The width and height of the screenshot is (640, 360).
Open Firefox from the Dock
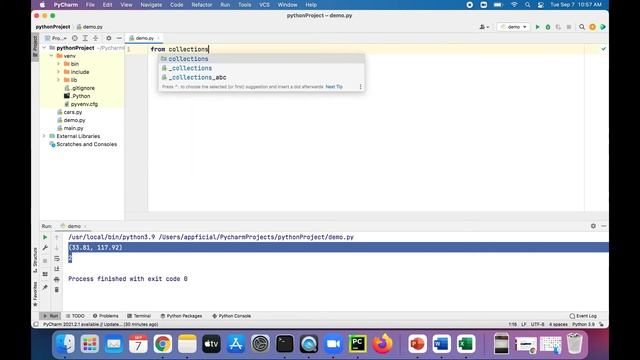click(382, 344)
